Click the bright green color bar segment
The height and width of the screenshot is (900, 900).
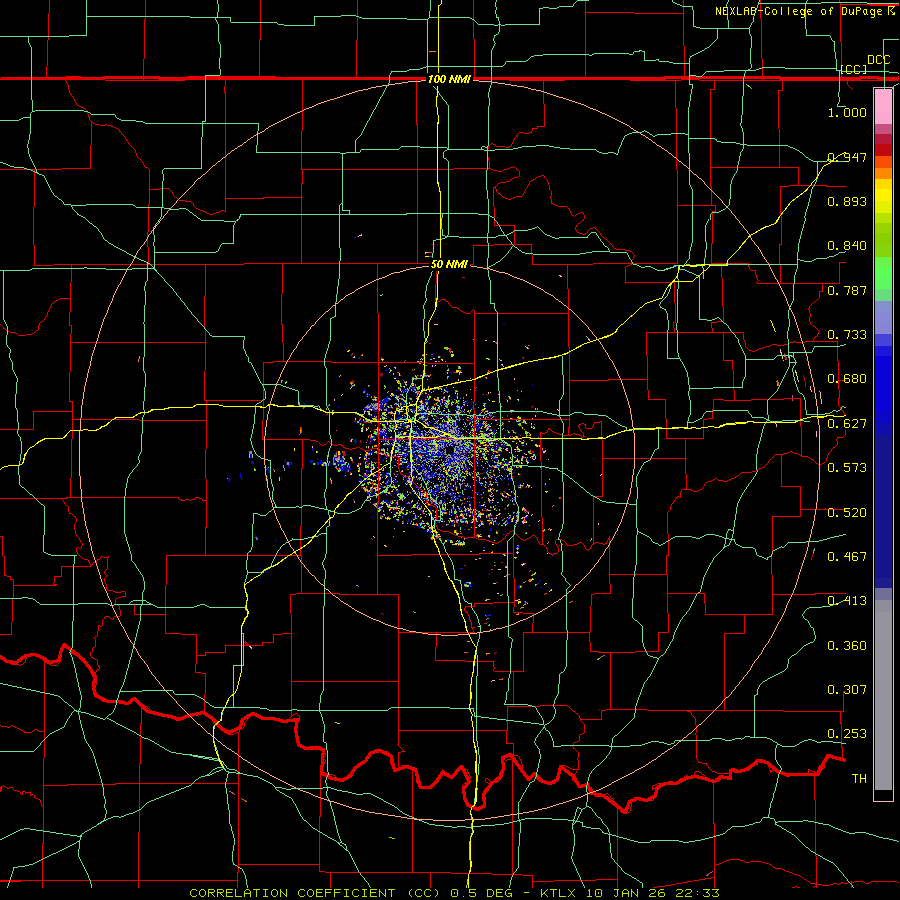pyautogui.click(x=883, y=273)
